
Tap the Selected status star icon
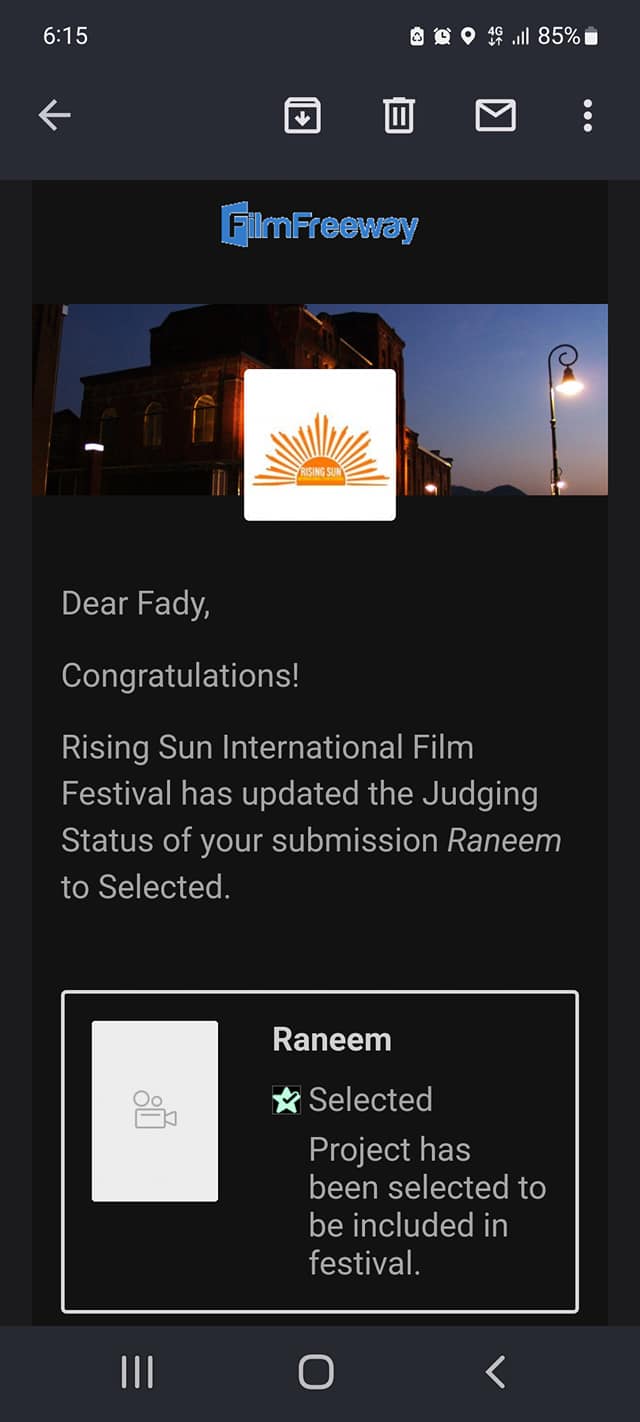tap(286, 1100)
